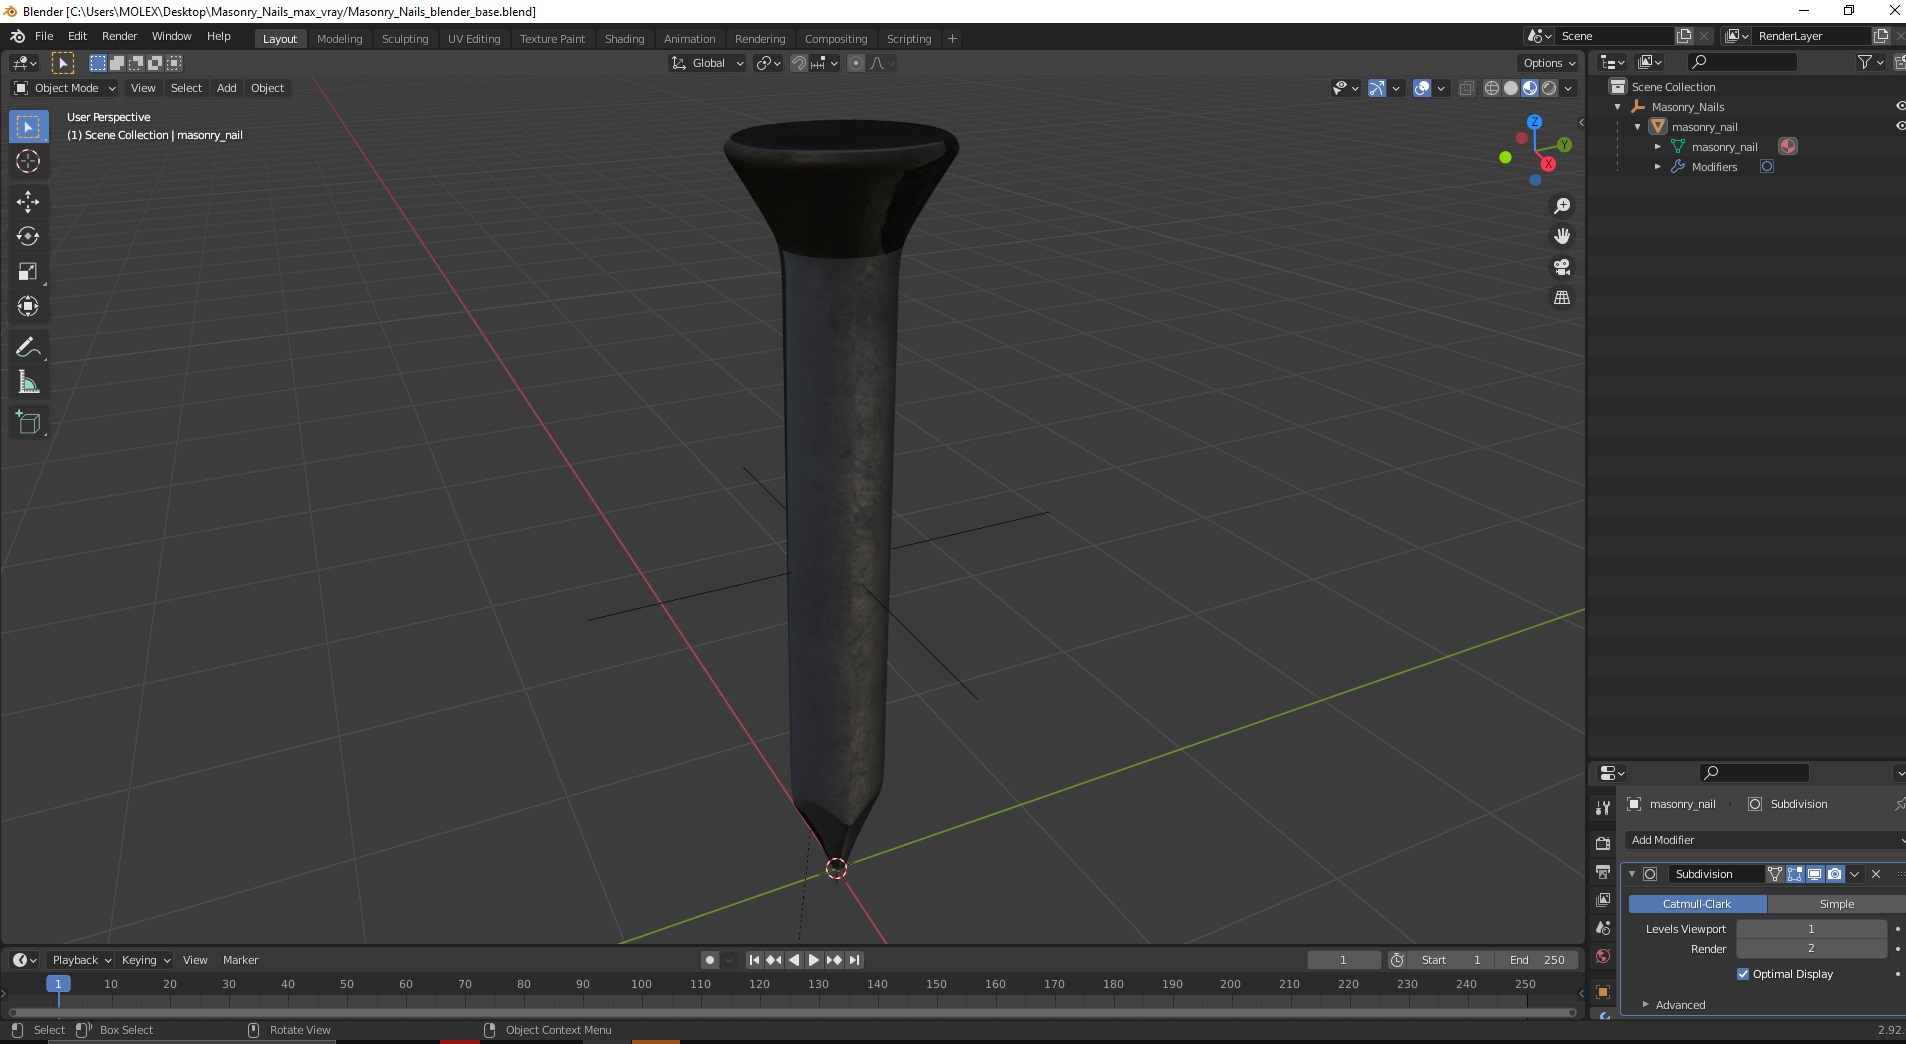
Task: Toggle modifier render camera display
Action: [1834, 874]
